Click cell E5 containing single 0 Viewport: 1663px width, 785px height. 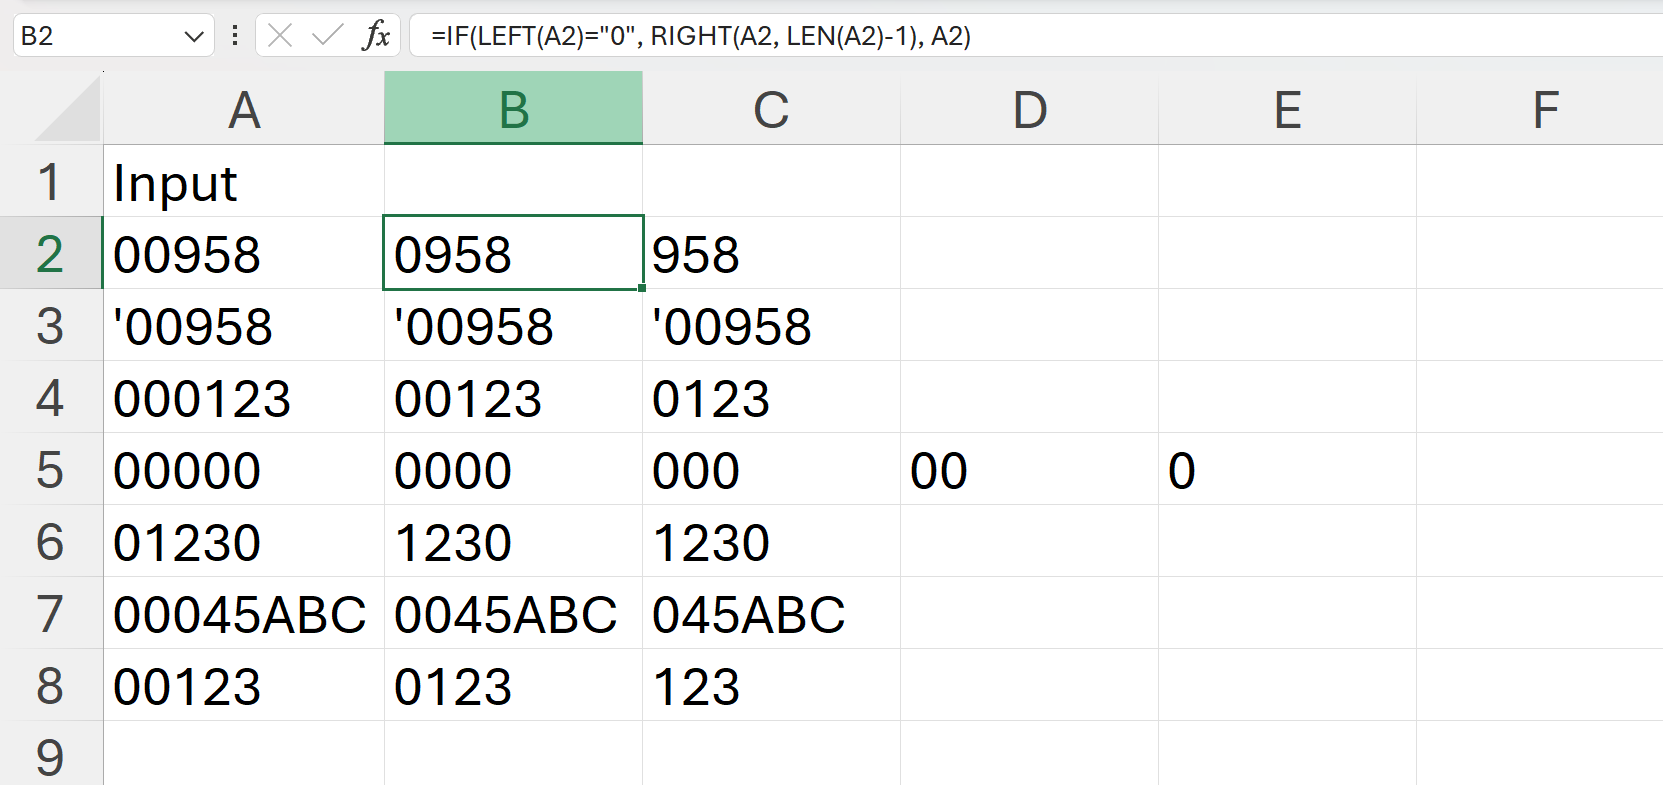pos(1287,470)
